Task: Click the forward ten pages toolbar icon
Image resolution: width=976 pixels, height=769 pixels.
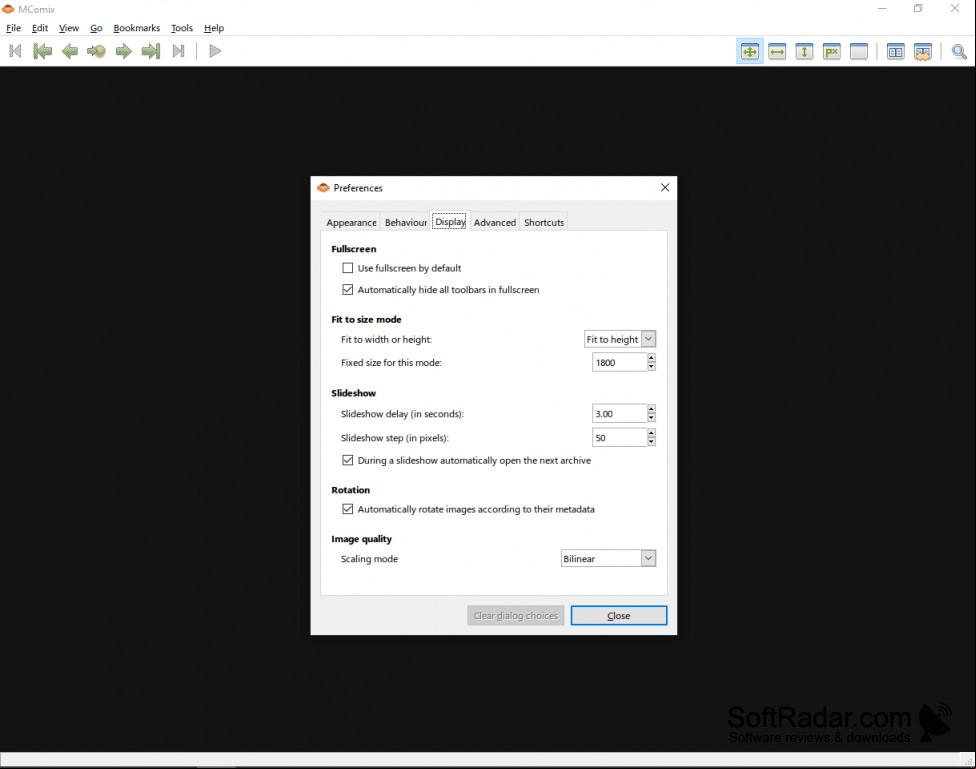Action: coord(151,51)
